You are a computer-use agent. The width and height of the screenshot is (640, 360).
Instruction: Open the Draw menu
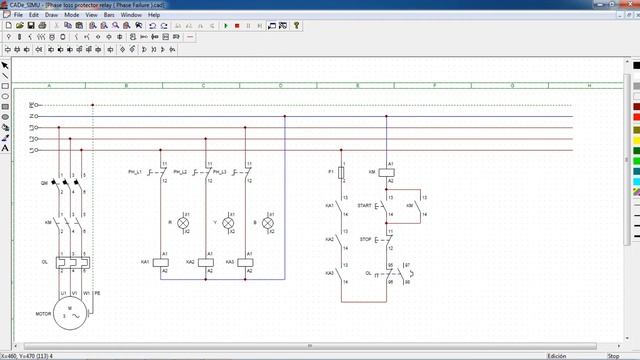pyautogui.click(x=51, y=15)
